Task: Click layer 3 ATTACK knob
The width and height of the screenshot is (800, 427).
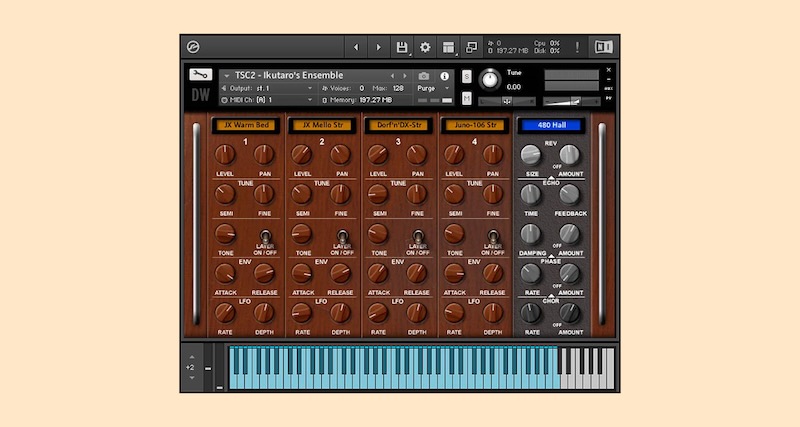Action: (378, 273)
